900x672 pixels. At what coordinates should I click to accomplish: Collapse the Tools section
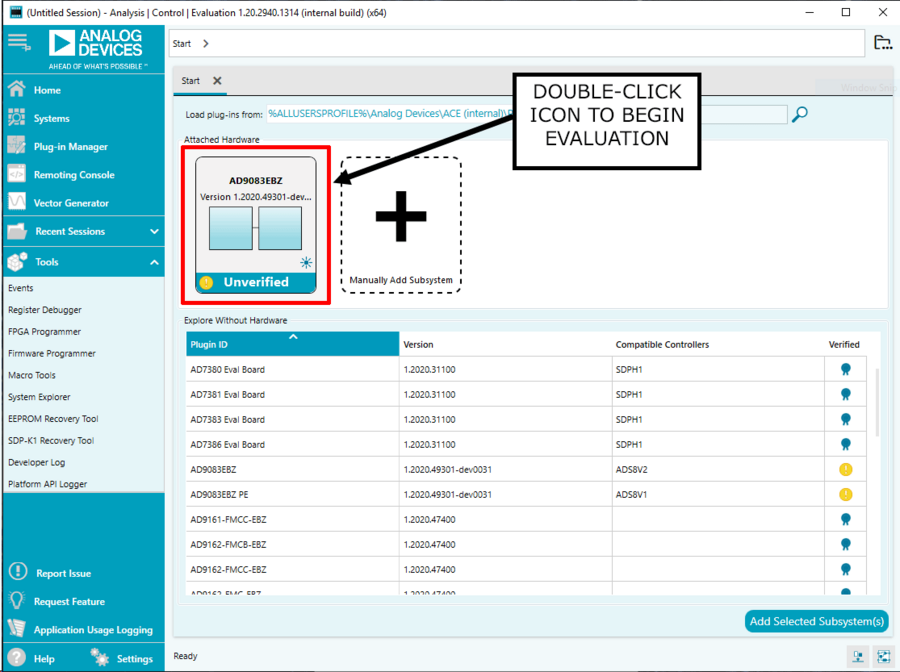(x=154, y=262)
